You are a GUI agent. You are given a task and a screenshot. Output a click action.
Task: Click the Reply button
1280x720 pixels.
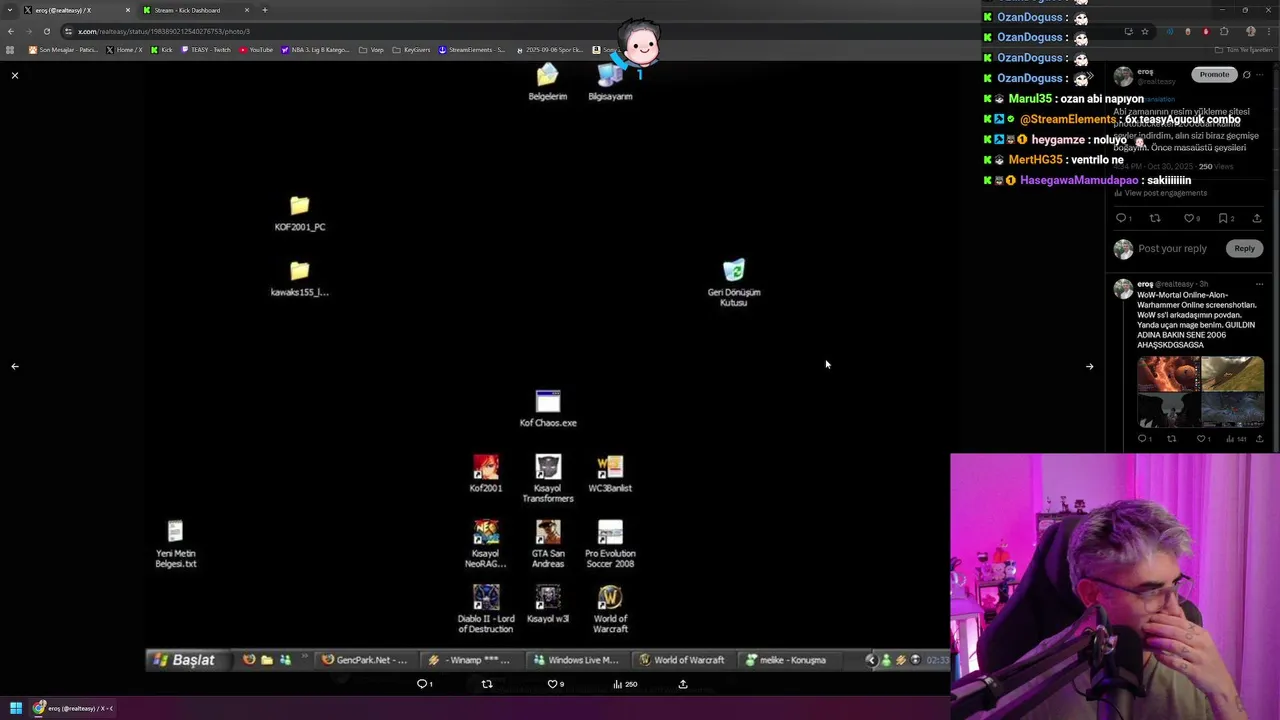pyautogui.click(x=1244, y=248)
